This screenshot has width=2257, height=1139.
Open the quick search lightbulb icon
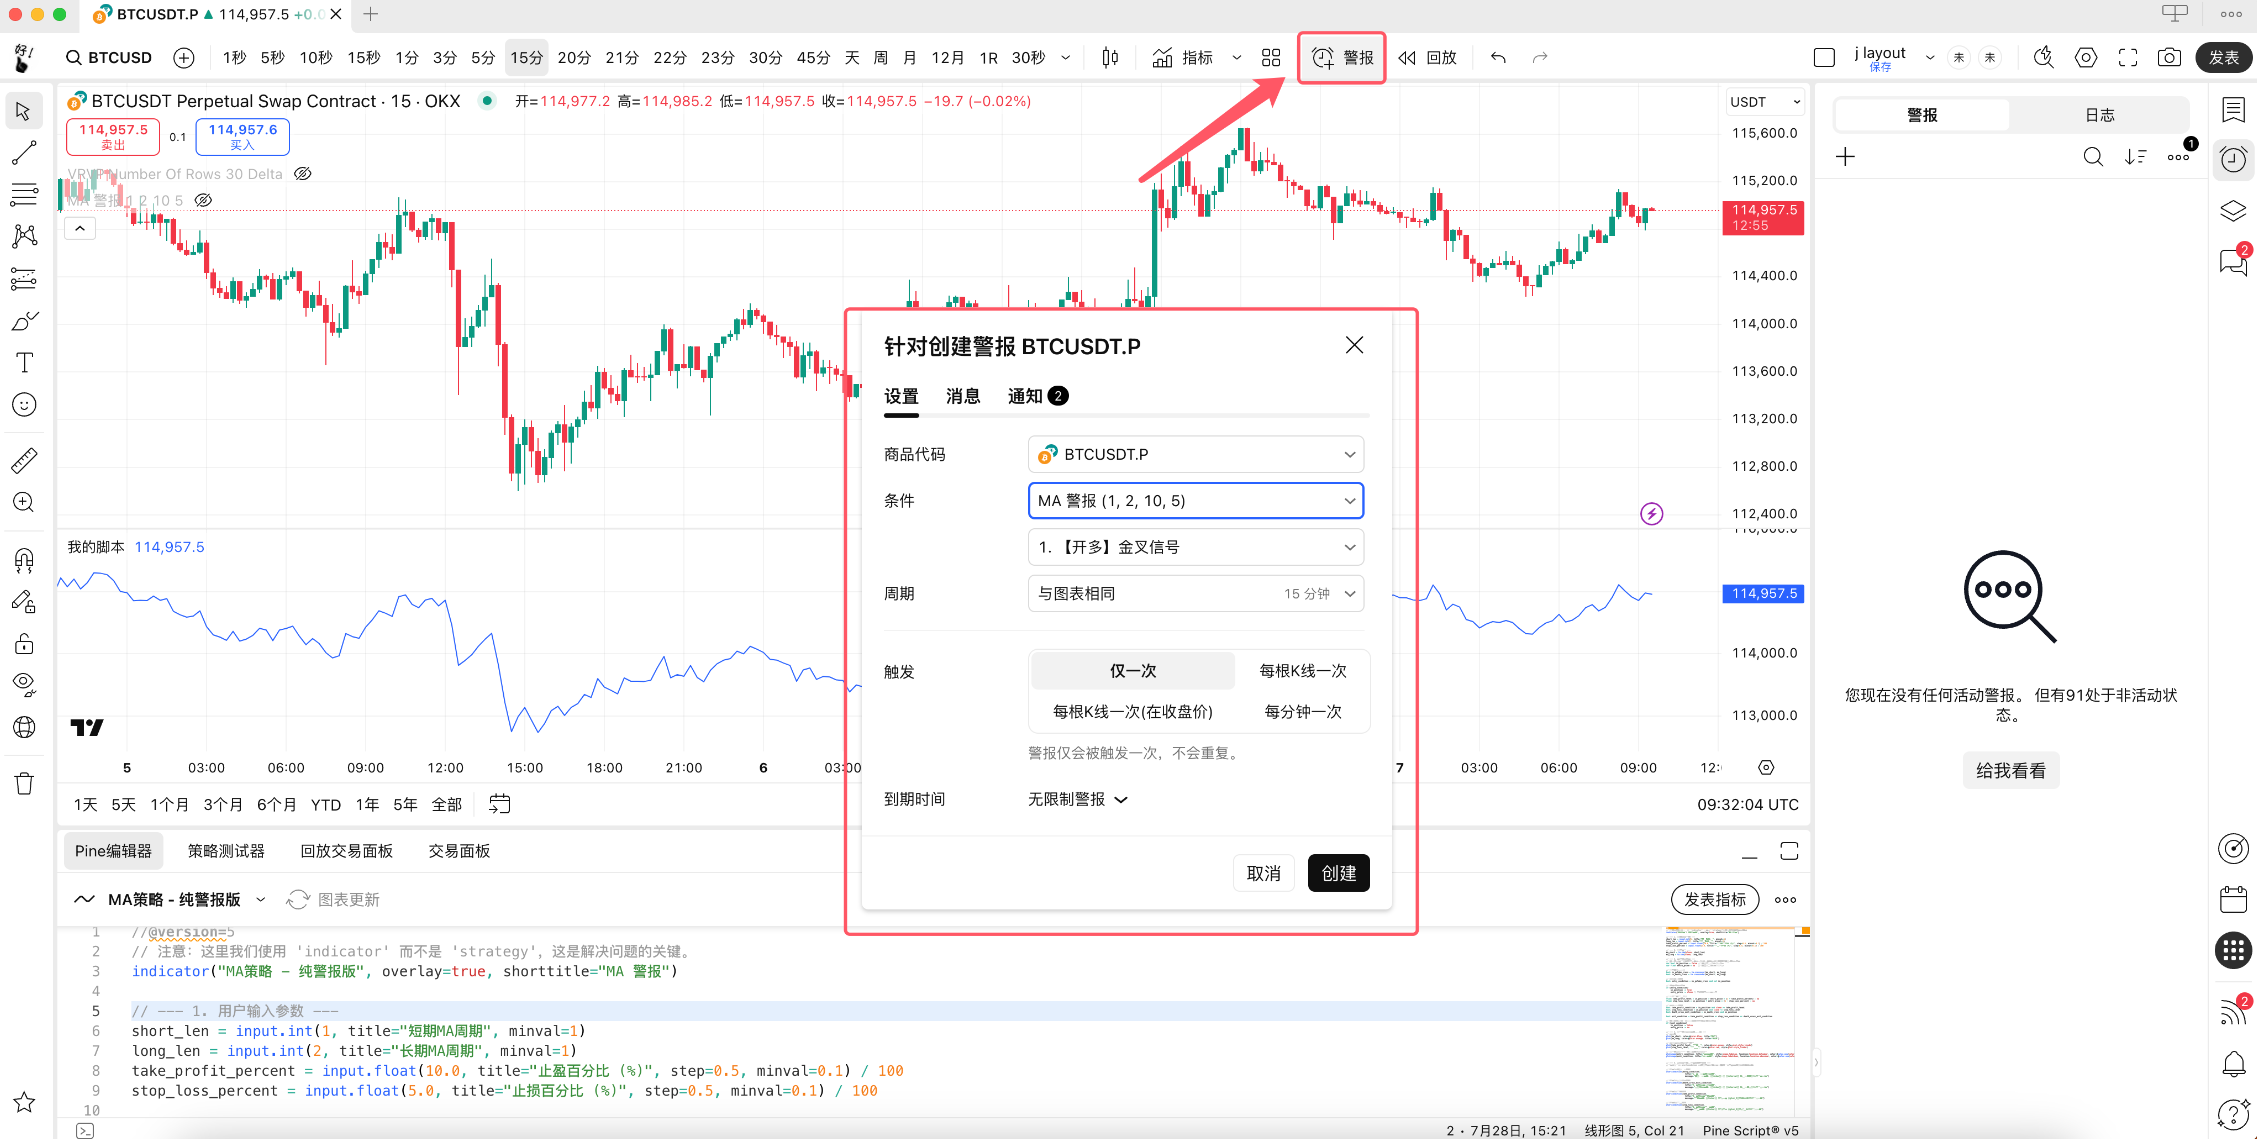tap(2044, 58)
